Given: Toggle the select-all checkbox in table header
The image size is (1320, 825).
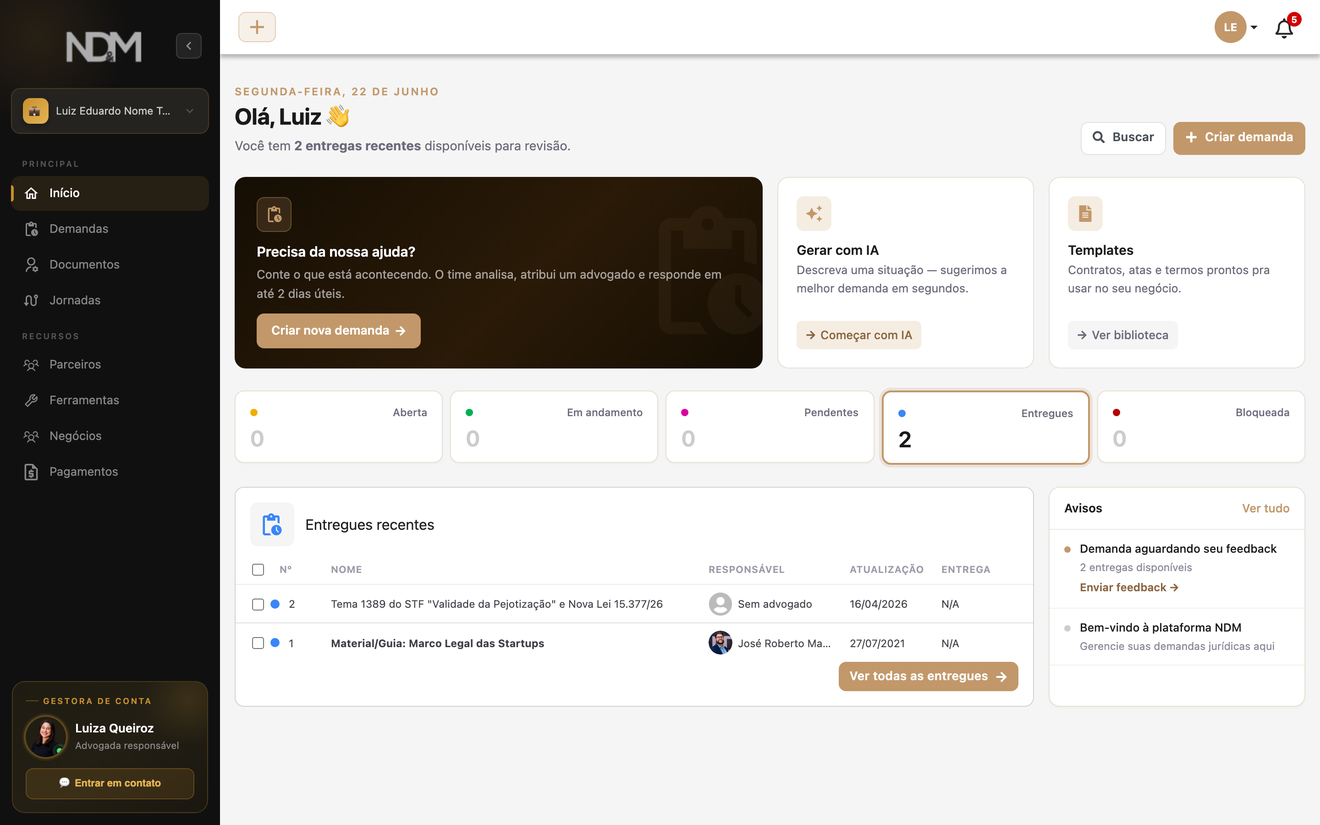Looking at the screenshot, I should (258, 570).
